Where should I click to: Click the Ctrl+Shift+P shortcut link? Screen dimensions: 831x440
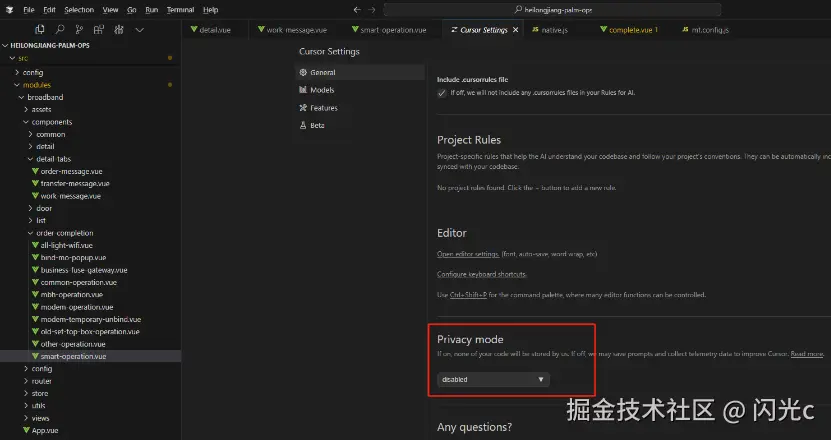pyautogui.click(x=468, y=295)
